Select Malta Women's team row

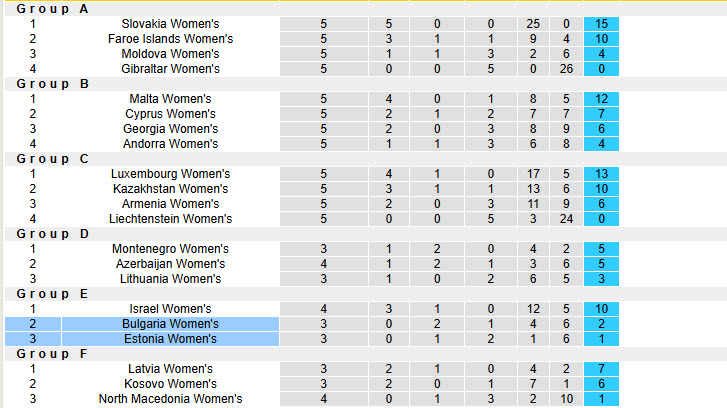point(170,99)
